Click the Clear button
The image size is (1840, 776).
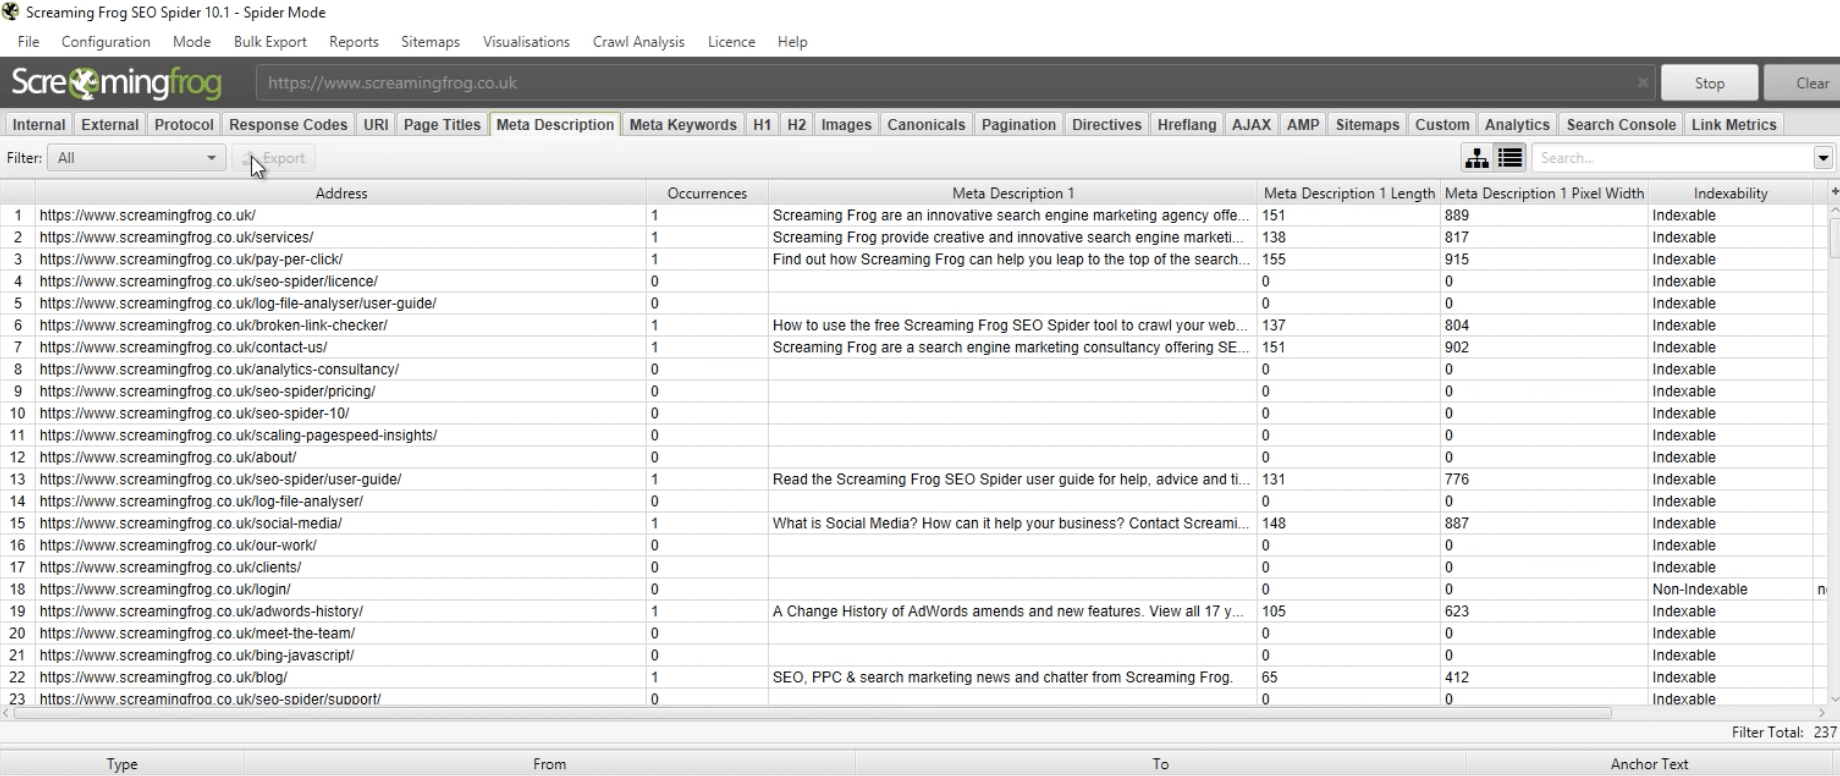click(1802, 83)
